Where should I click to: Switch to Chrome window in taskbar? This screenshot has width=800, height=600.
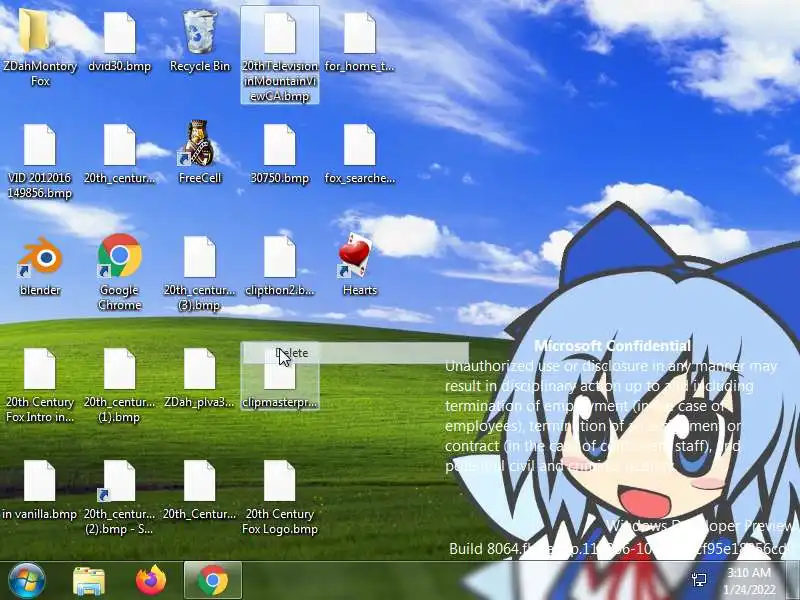(x=213, y=580)
